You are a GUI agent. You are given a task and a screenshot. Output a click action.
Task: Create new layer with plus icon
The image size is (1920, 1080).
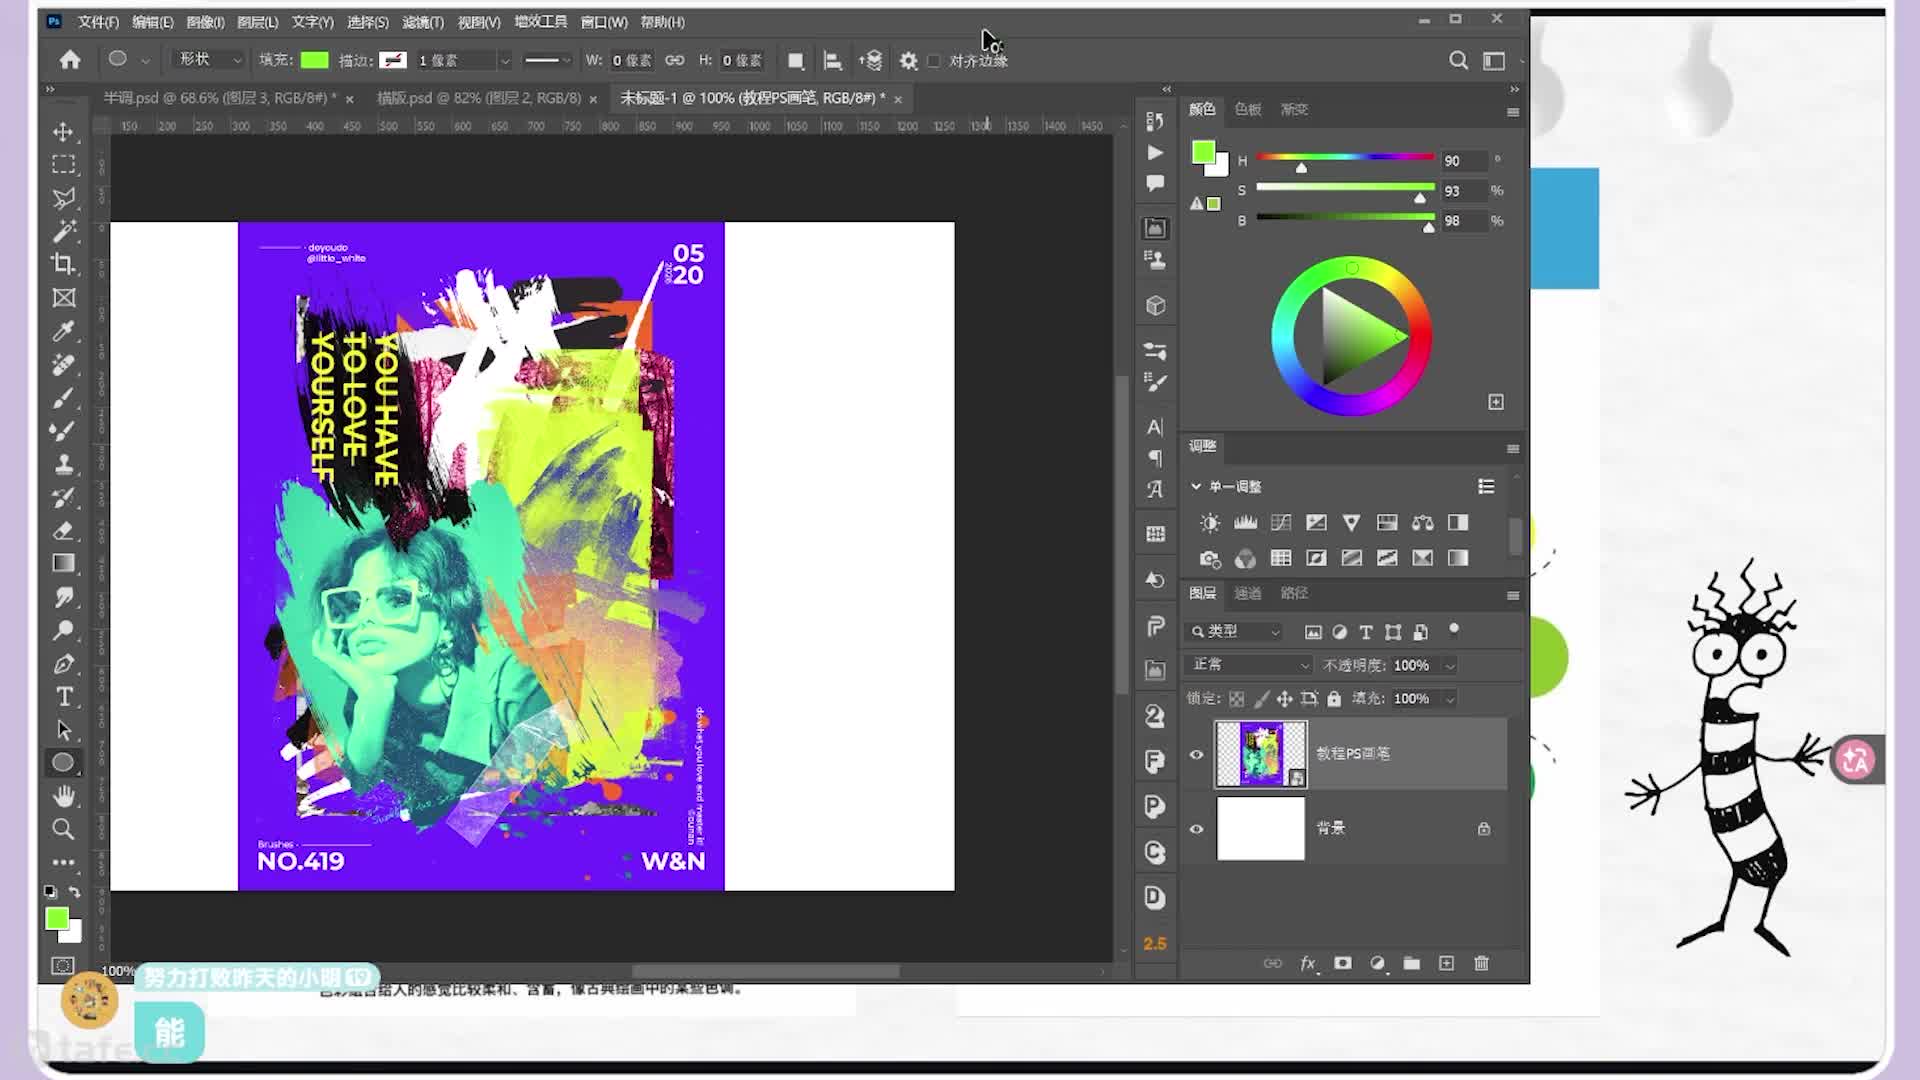(x=1446, y=963)
